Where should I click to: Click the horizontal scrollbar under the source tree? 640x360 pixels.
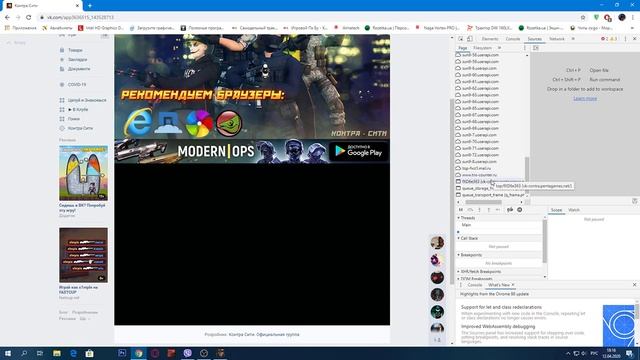pos(483,202)
